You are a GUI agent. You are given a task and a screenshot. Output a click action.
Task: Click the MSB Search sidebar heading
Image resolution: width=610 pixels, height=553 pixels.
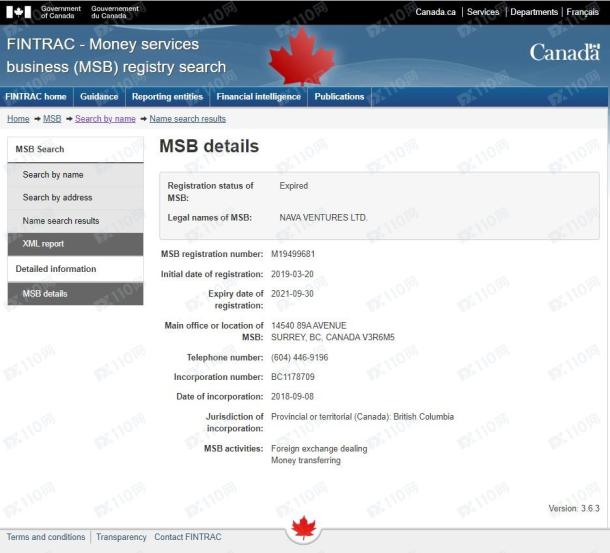[x=75, y=149]
